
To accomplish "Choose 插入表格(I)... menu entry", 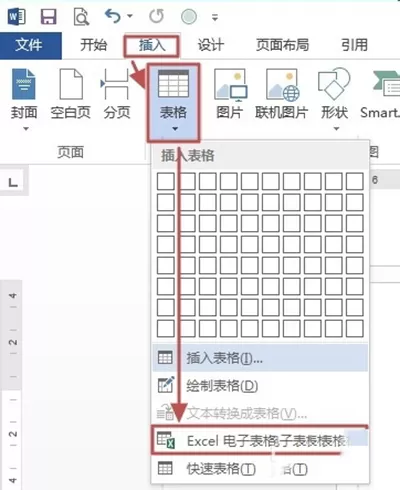I will 260,358.
